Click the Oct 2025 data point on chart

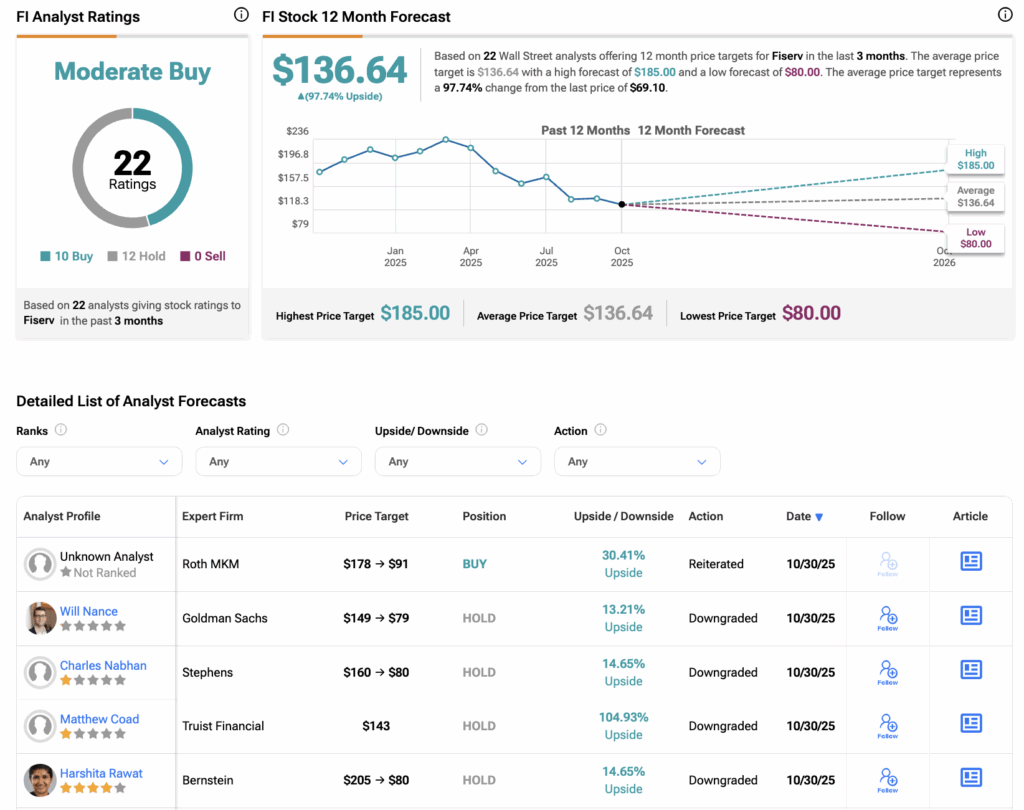click(x=622, y=204)
